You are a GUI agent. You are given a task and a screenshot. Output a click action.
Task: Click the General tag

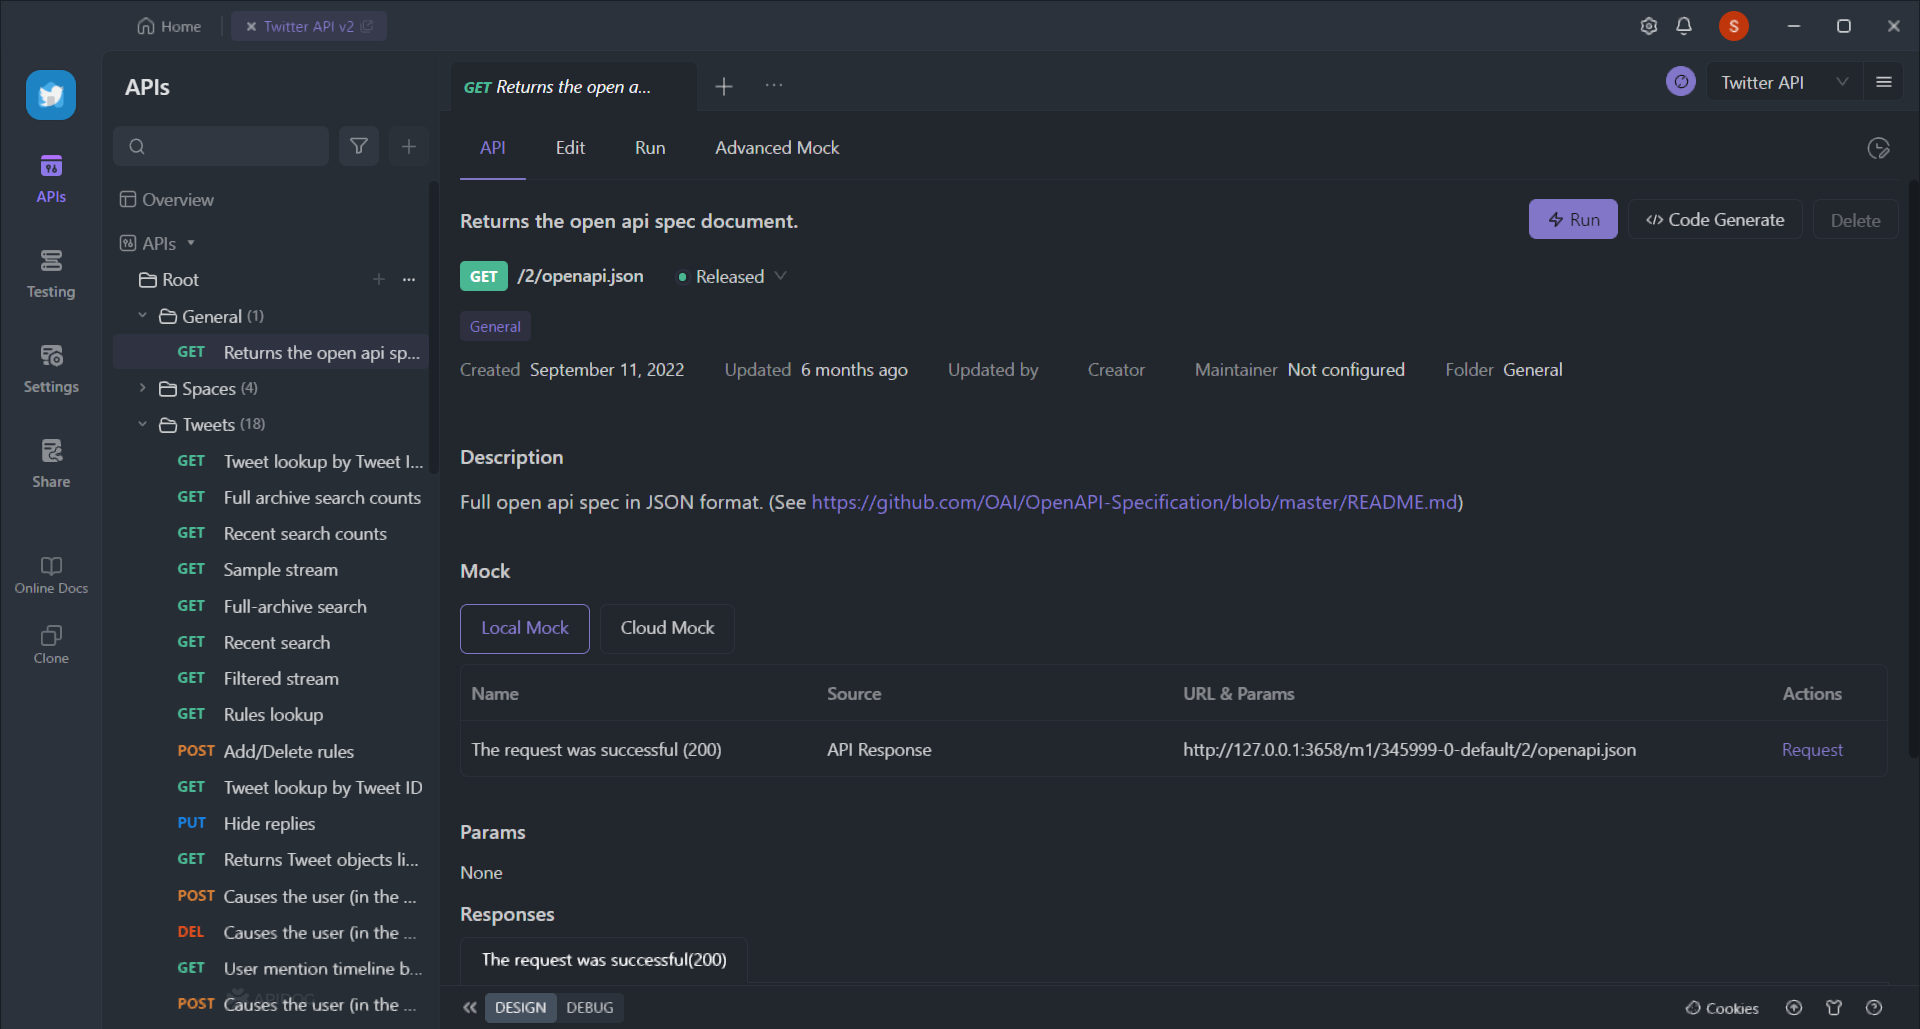coord(495,326)
